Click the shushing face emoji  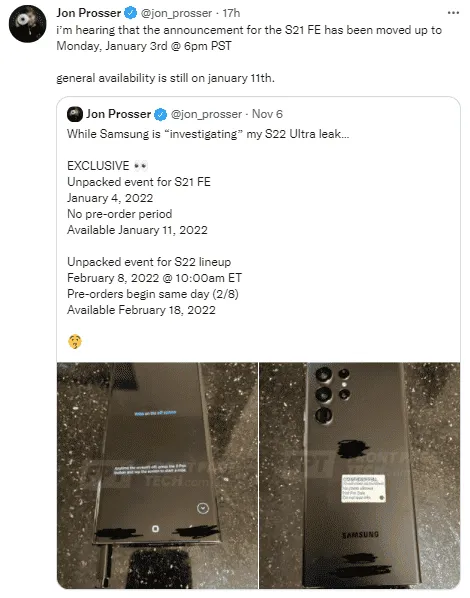75,341
